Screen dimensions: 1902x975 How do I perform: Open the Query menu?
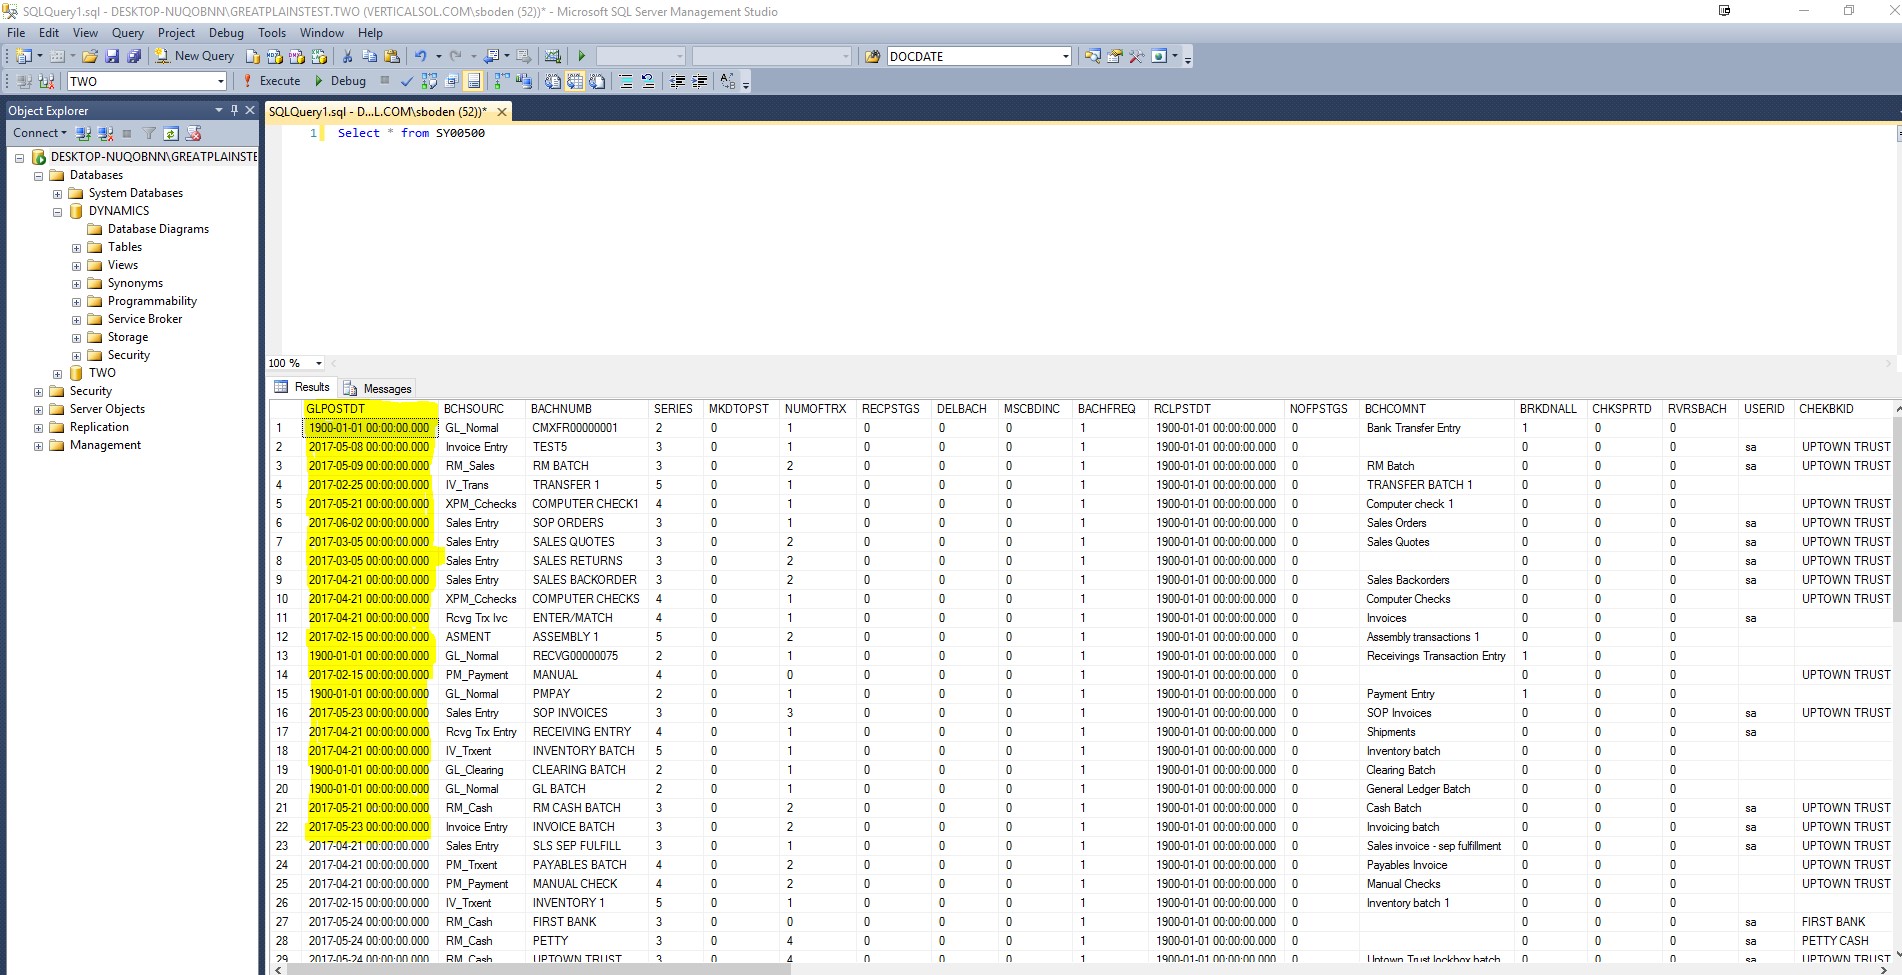(x=127, y=33)
